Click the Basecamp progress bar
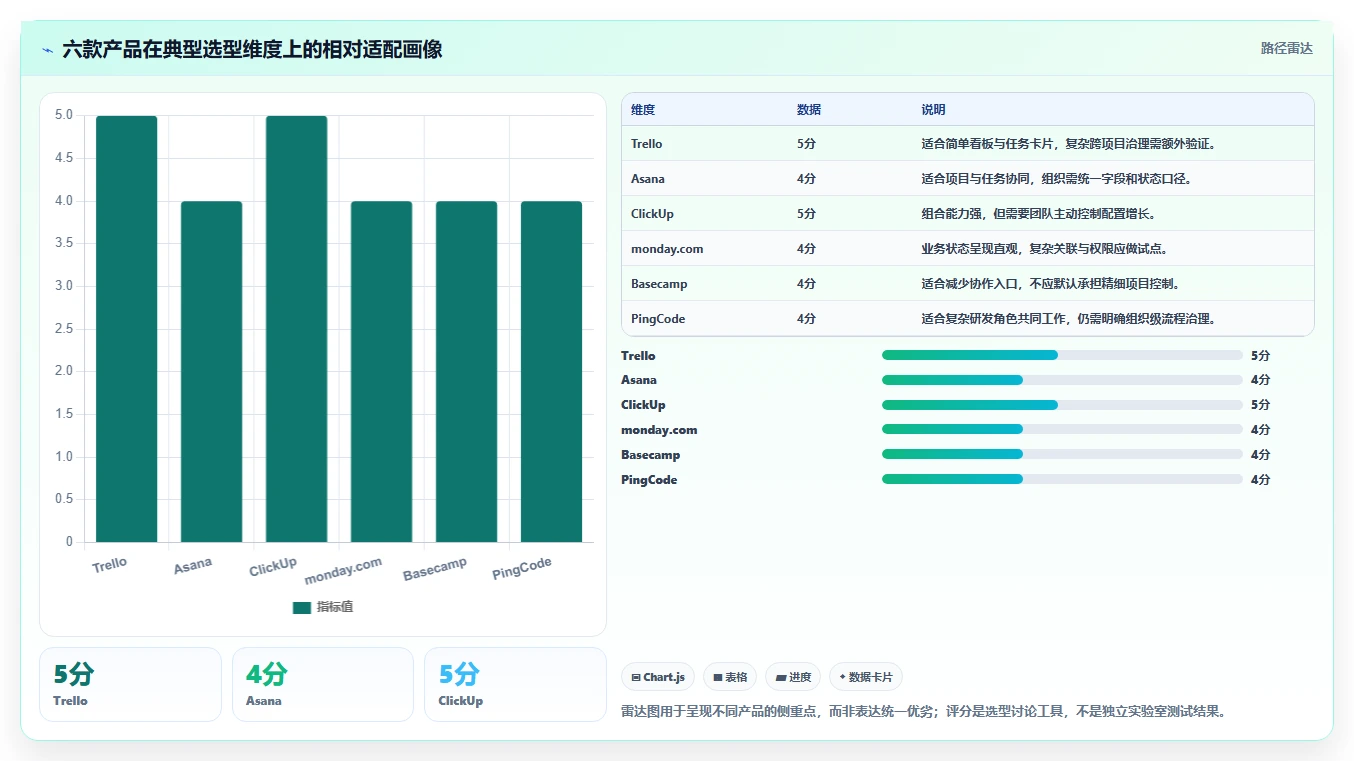The width and height of the screenshot is (1354, 761). click(x=1062, y=454)
